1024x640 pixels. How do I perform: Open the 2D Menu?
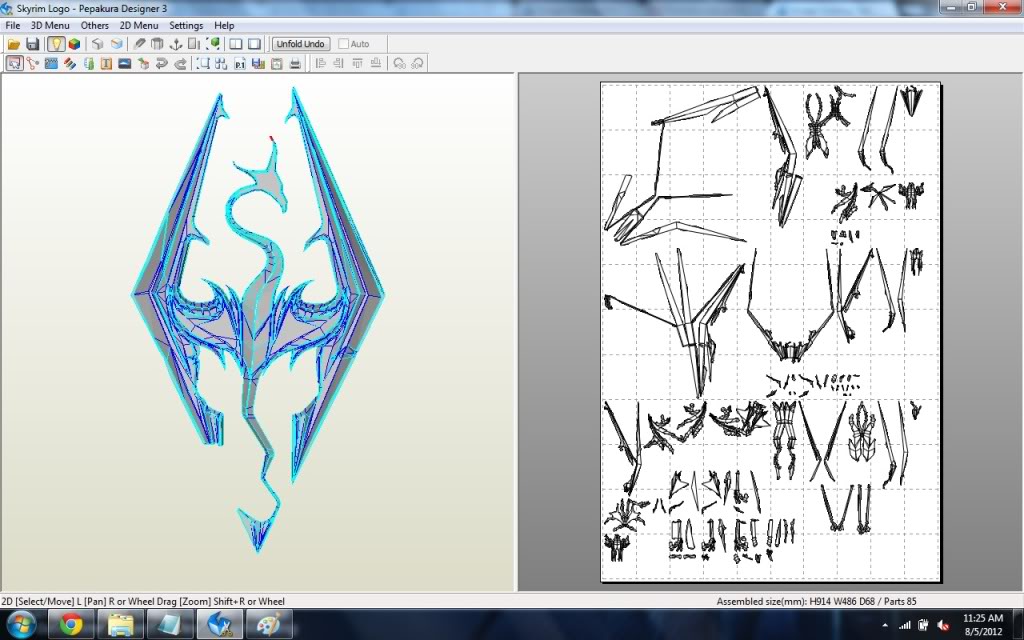(138, 25)
